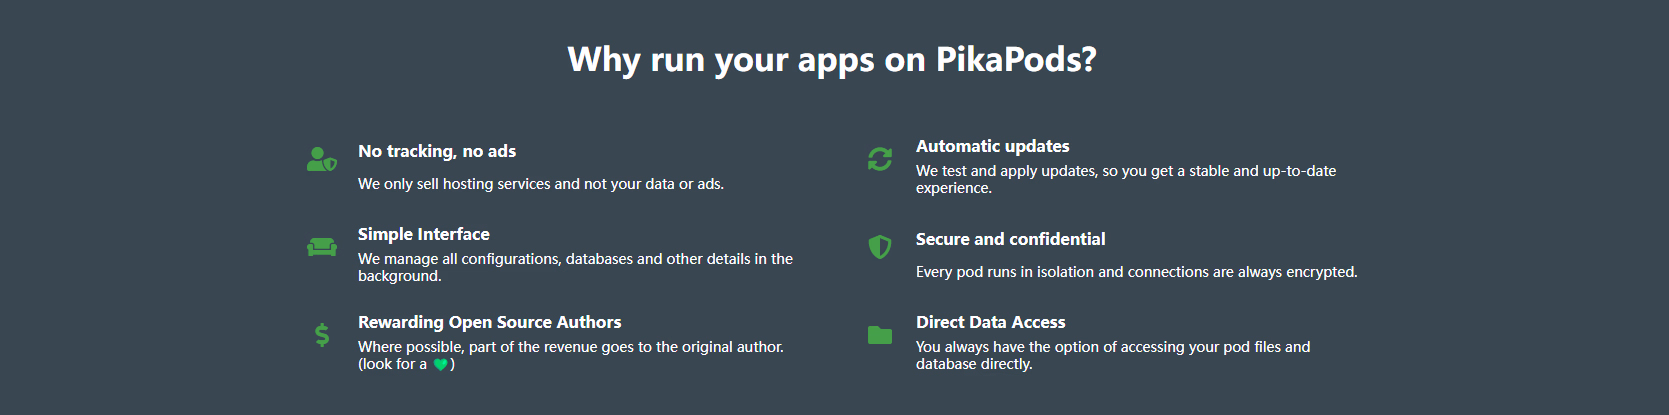Click 'Rewarding Open Source Authors' heading
Image resolution: width=1669 pixels, height=415 pixels.
tap(490, 322)
